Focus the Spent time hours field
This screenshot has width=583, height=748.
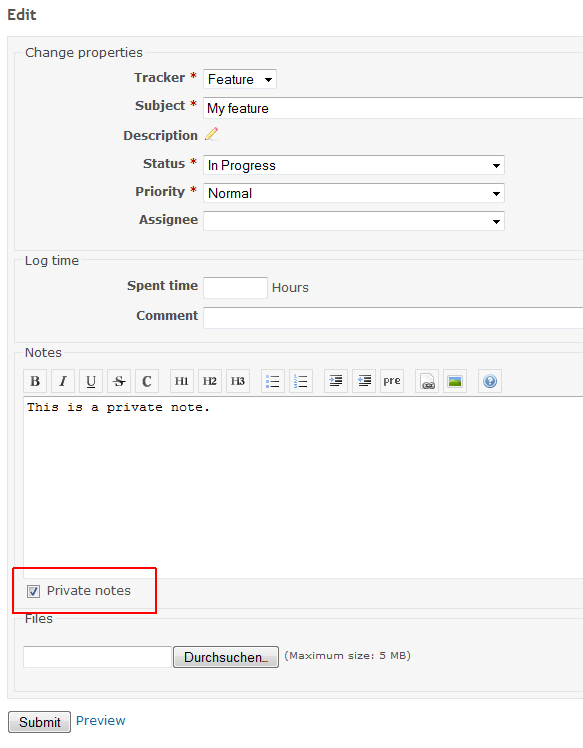click(235, 288)
